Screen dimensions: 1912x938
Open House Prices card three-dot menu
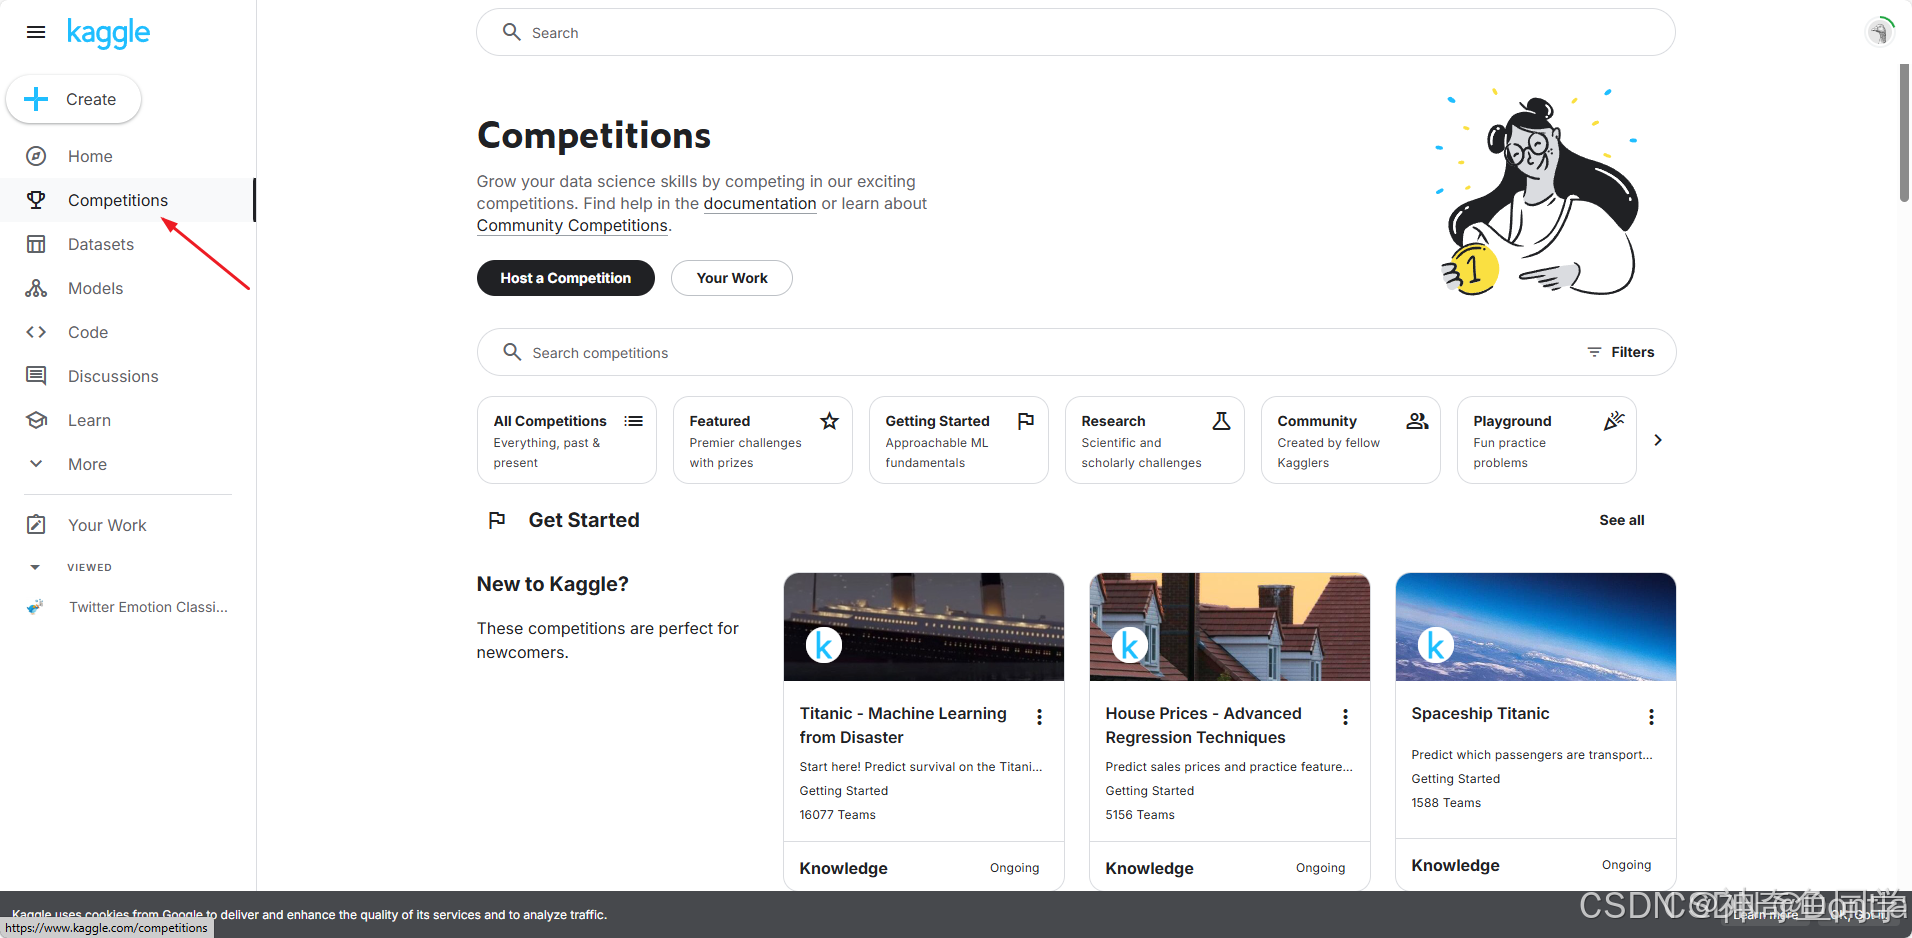[x=1346, y=717]
